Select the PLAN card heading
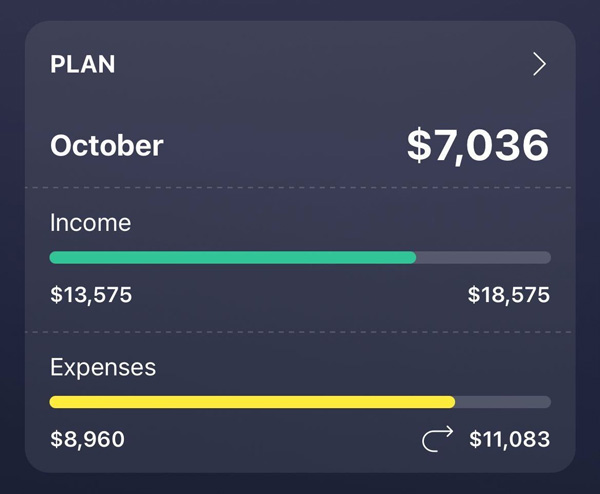The width and height of the screenshot is (600, 494). (x=83, y=65)
